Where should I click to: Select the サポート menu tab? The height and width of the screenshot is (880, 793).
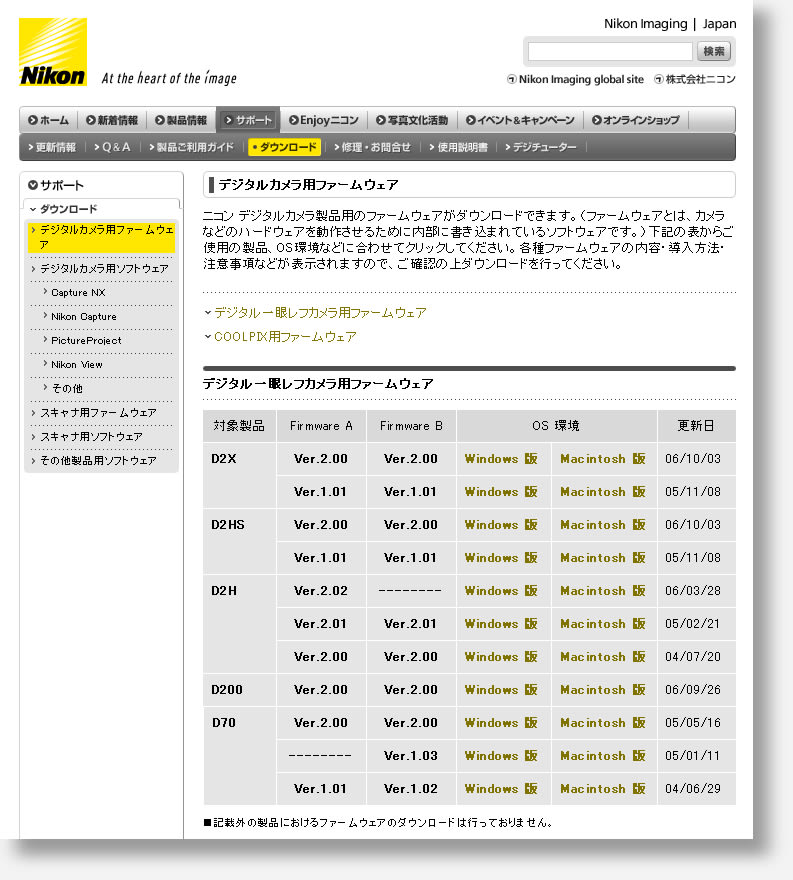click(248, 120)
